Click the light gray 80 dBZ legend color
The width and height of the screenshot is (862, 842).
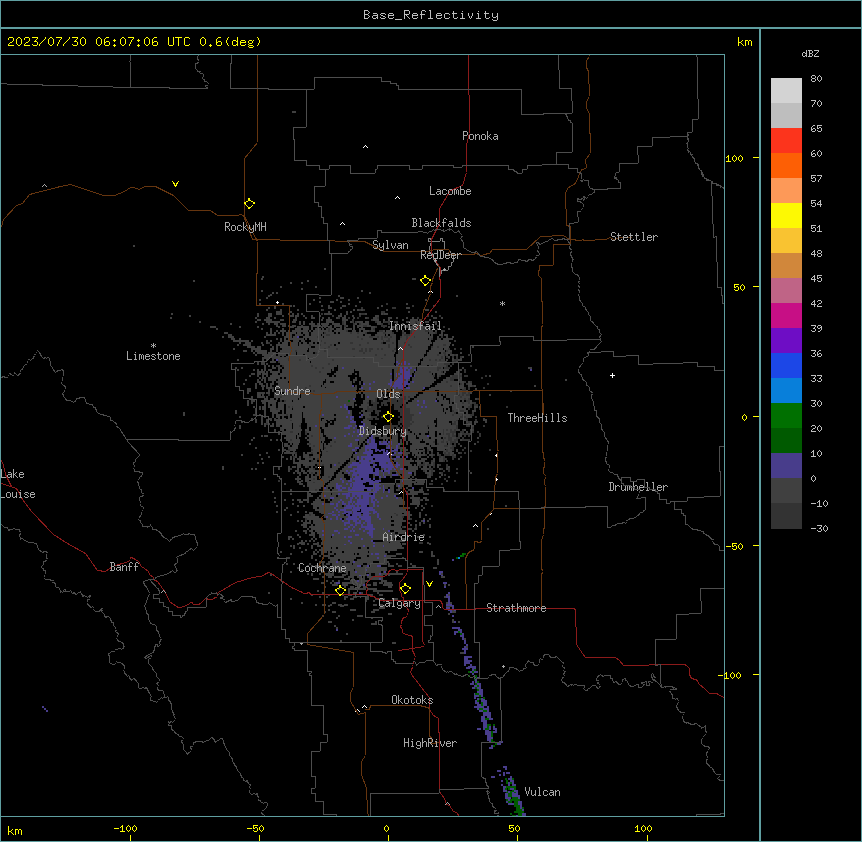(786, 91)
